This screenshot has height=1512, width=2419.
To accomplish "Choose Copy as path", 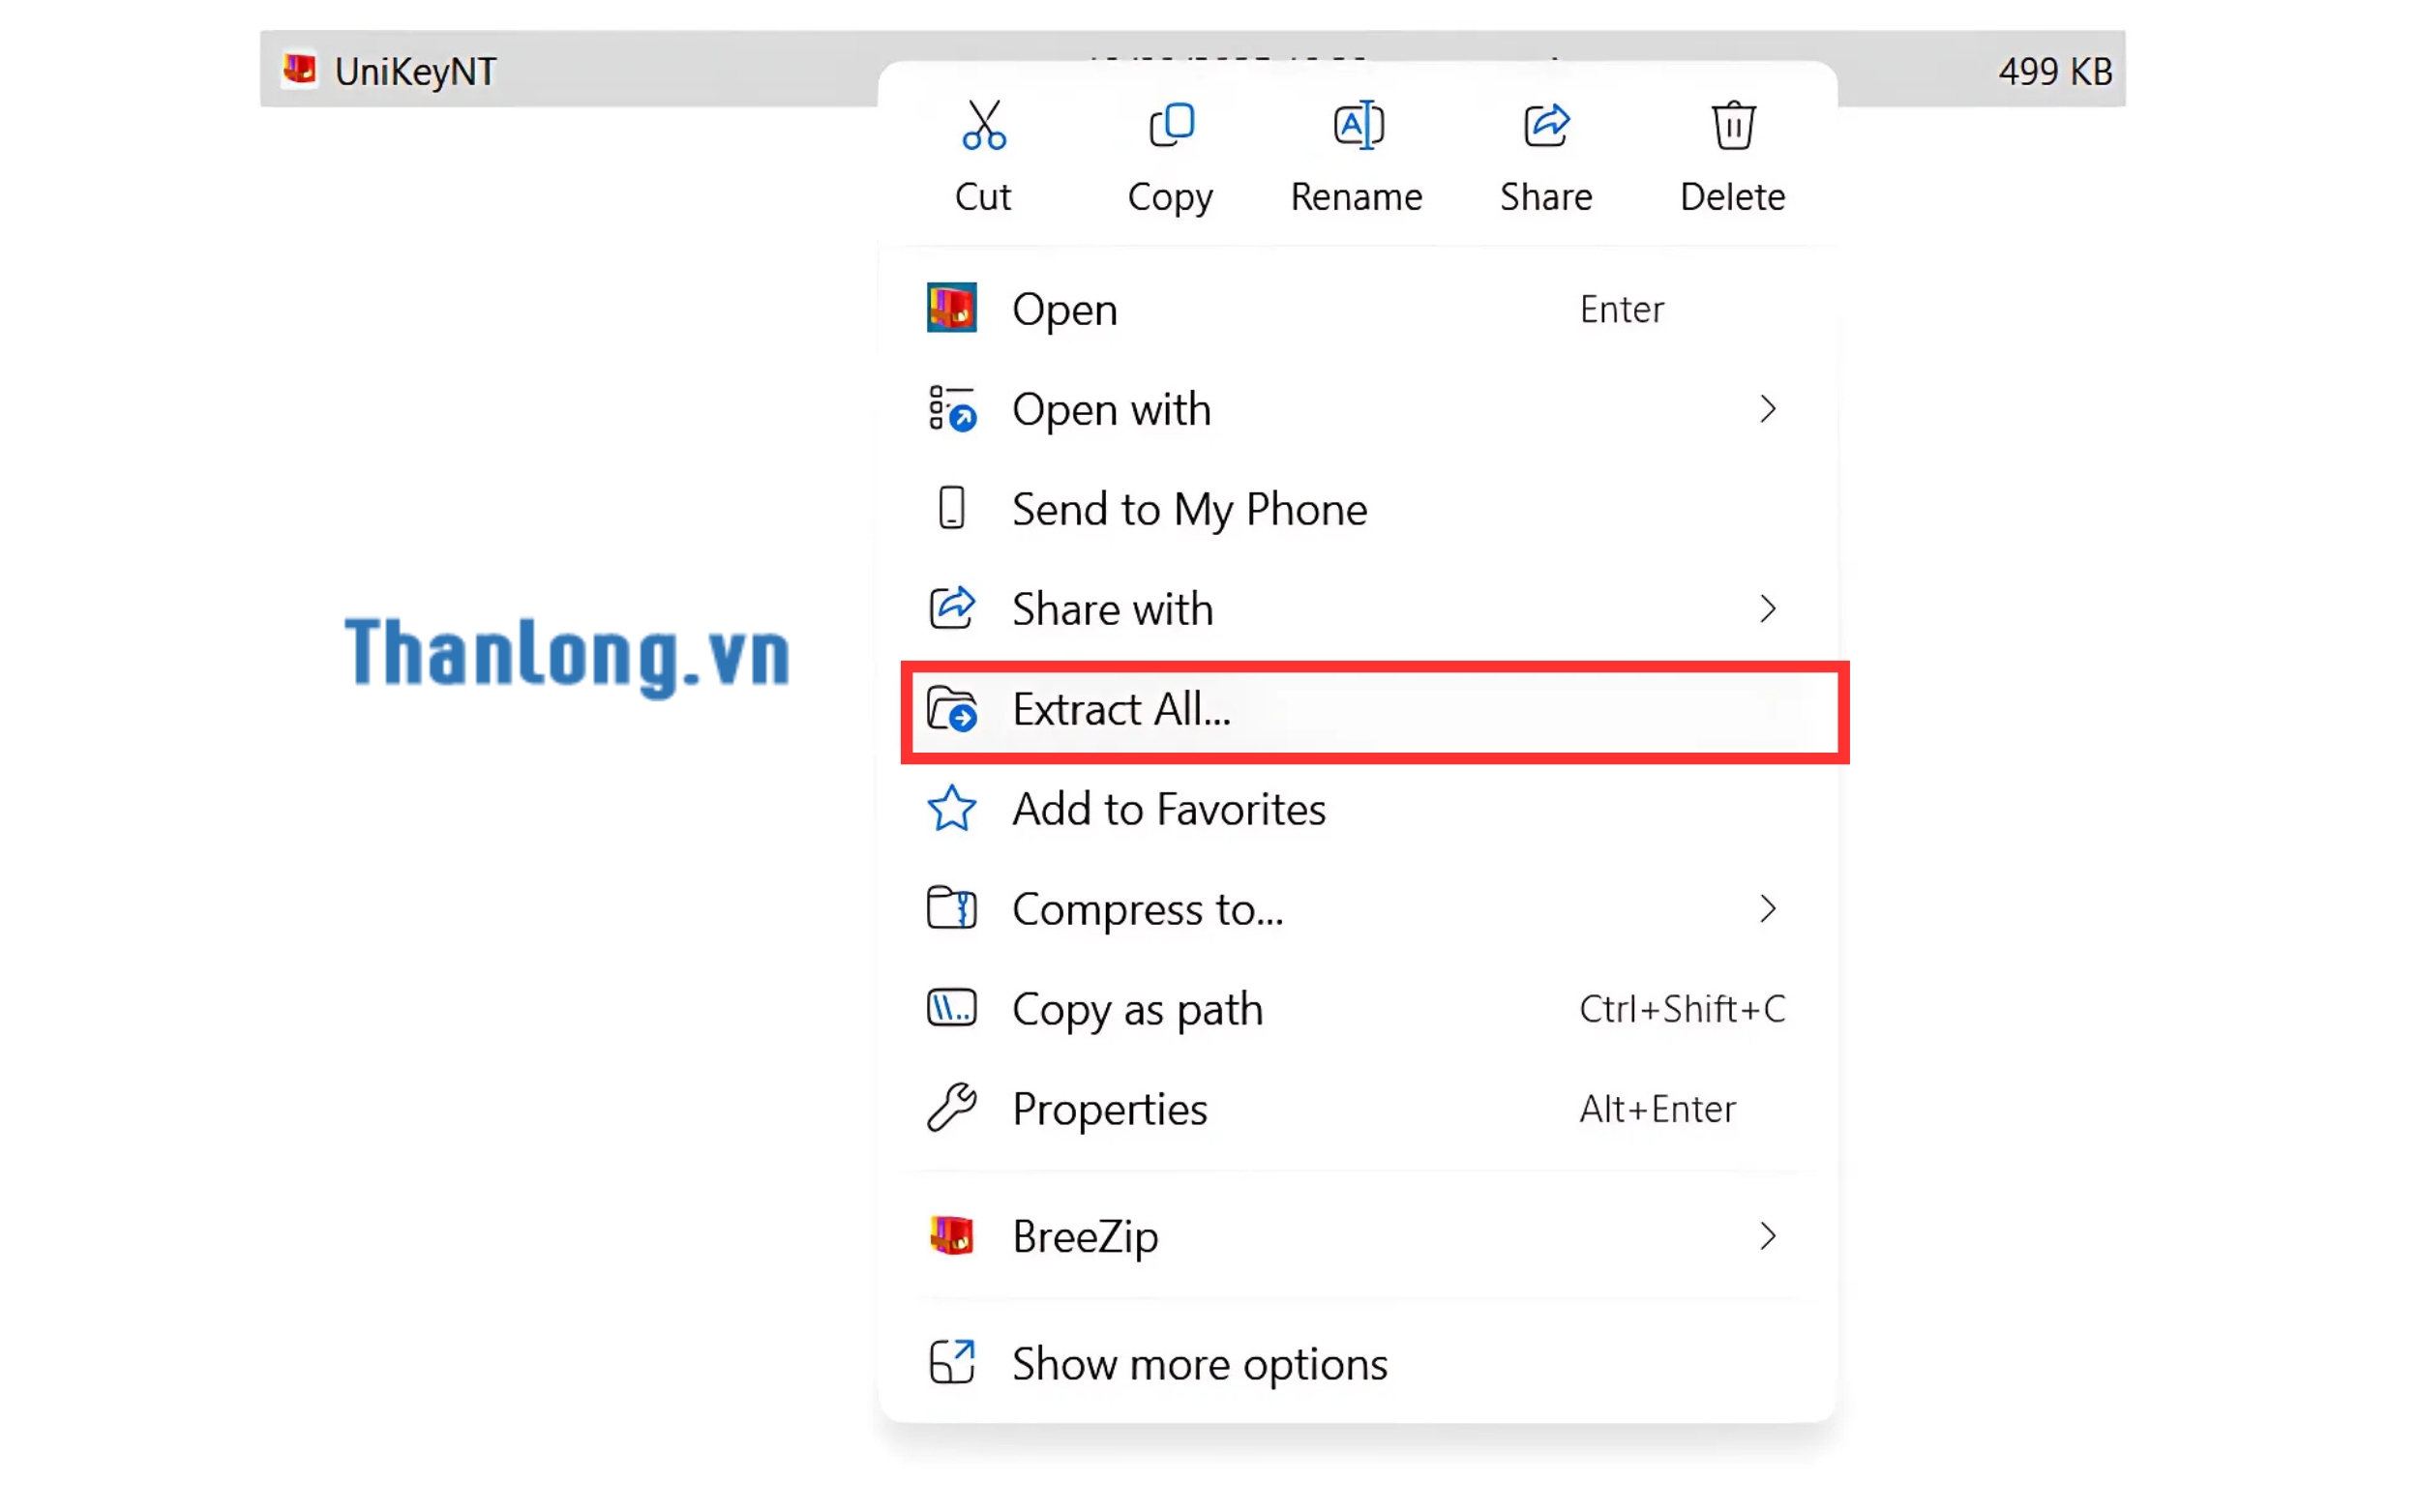I will tap(1137, 1009).
